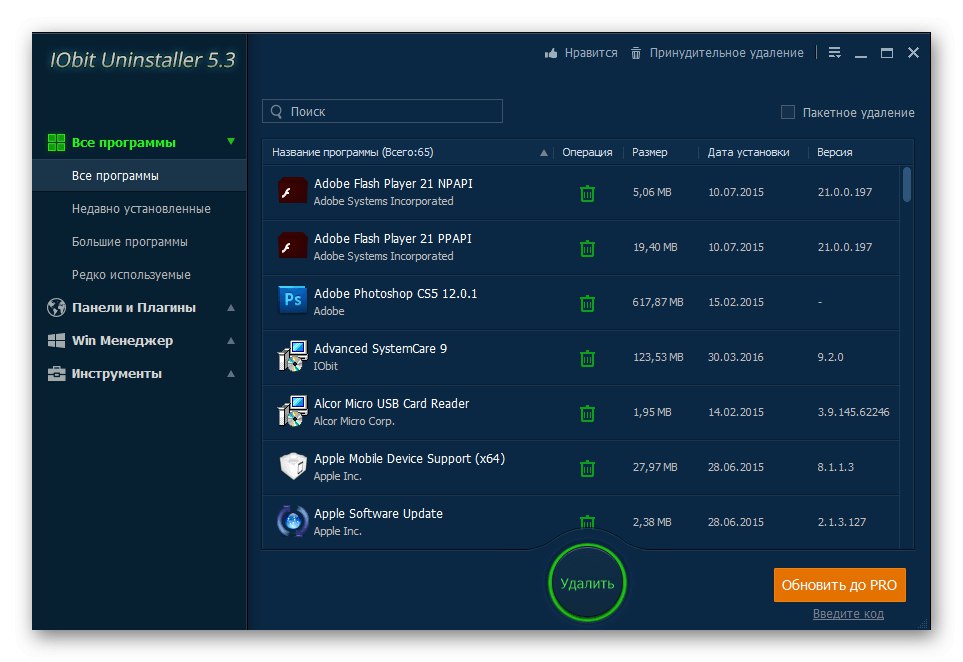Open the Панели и Плагины section

133,308
